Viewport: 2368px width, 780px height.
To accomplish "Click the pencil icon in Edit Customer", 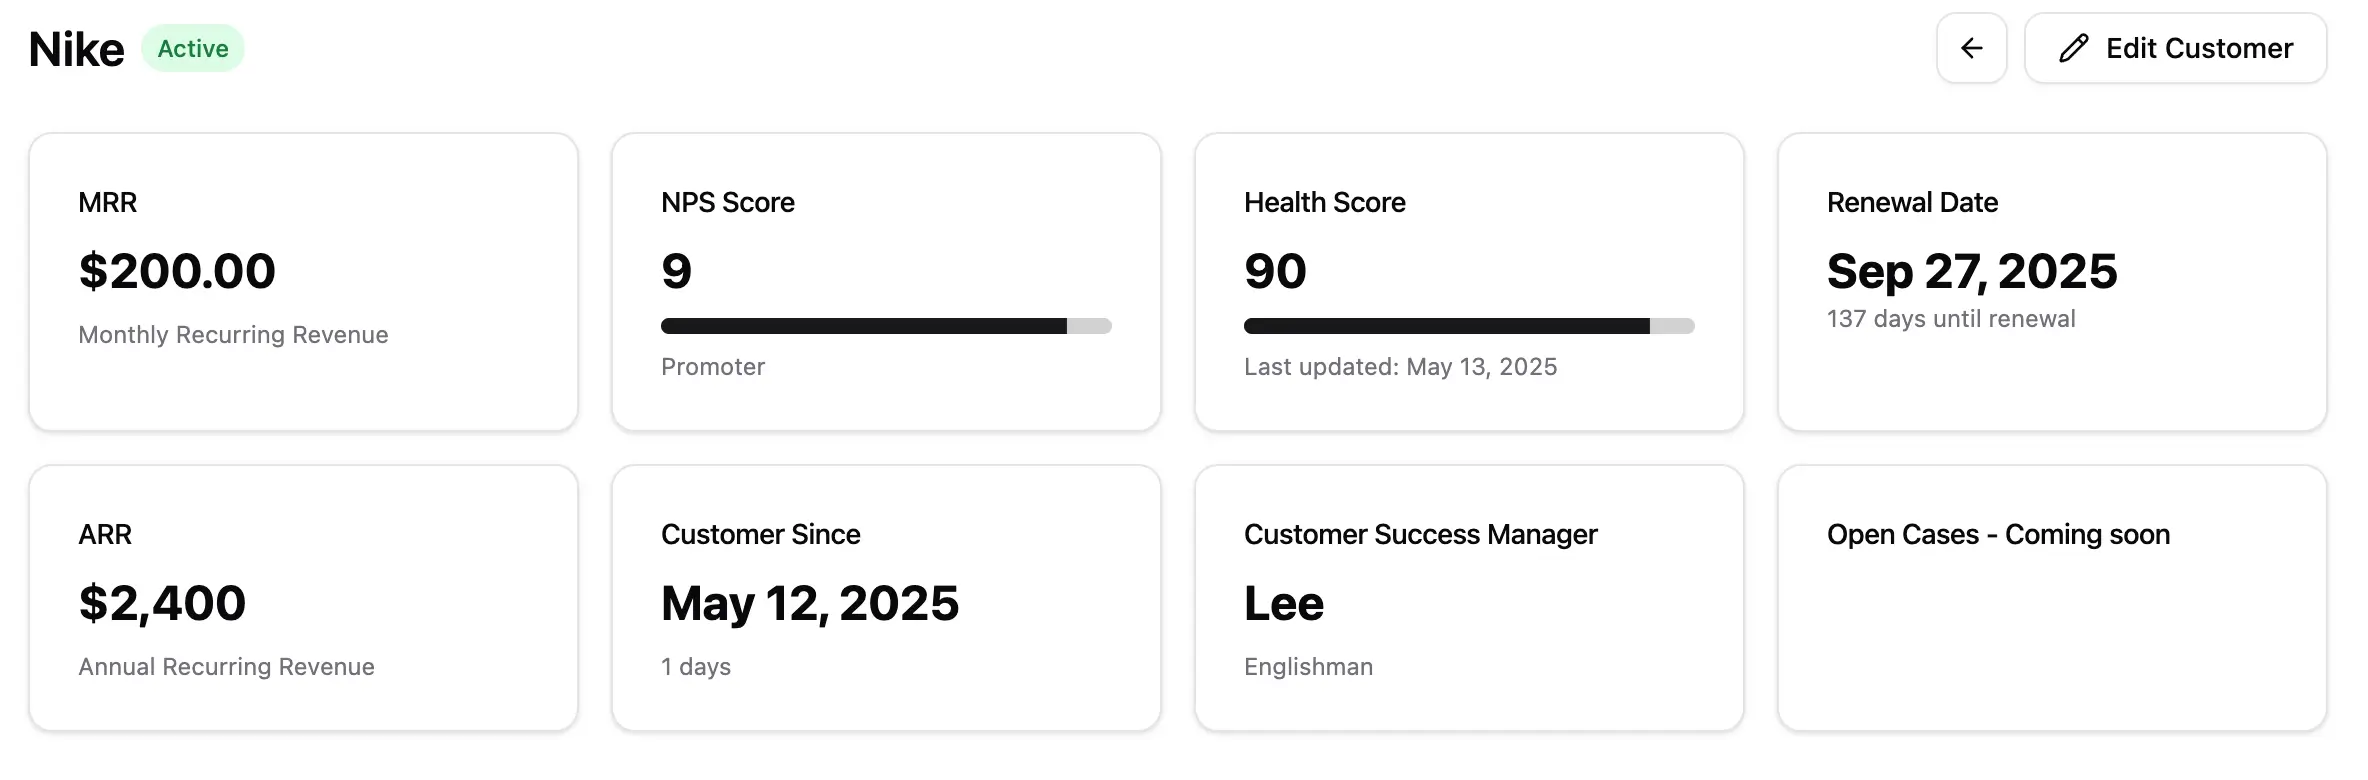I will (x=2074, y=48).
